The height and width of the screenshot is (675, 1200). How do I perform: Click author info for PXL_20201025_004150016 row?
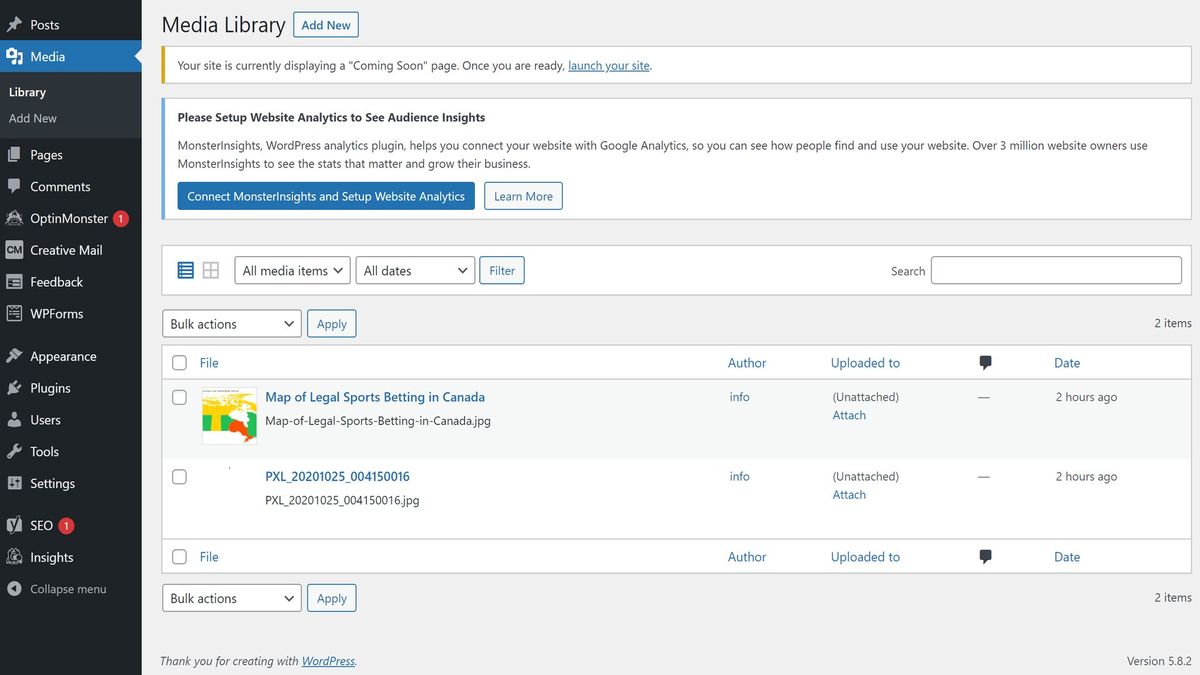point(740,477)
